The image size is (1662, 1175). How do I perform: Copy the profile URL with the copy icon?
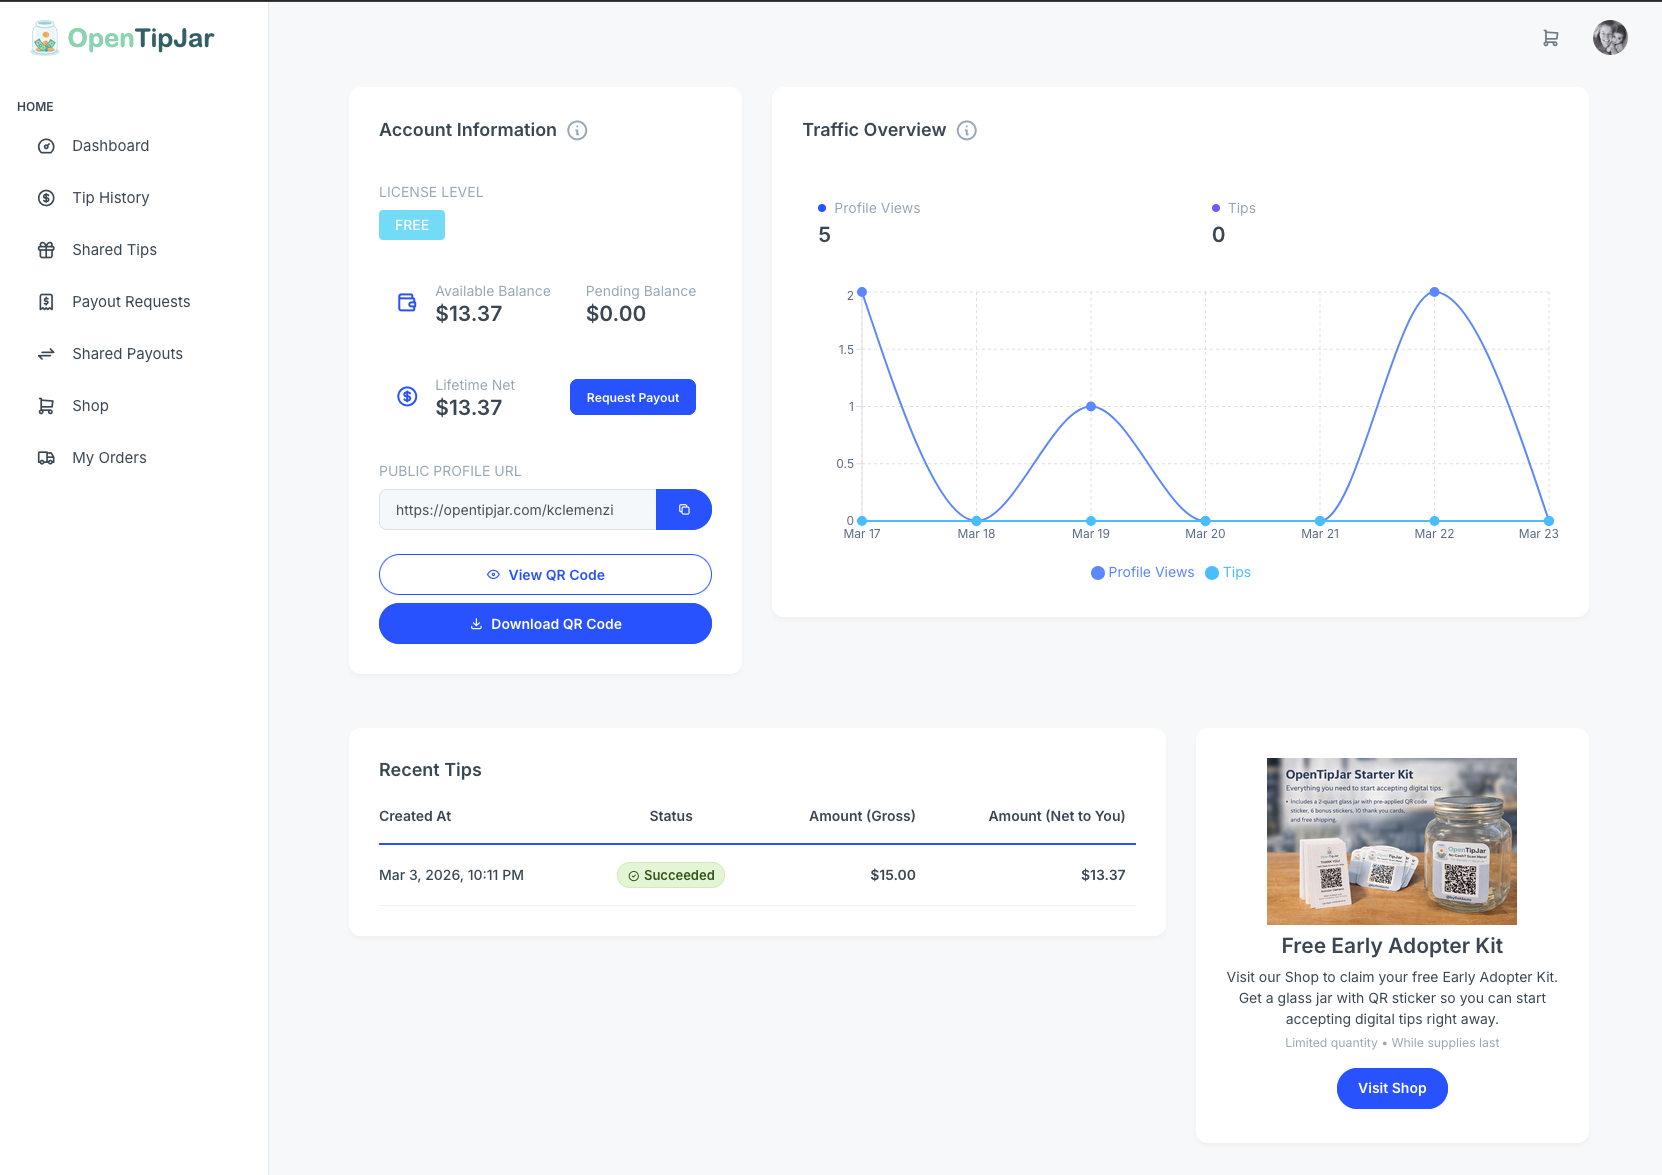point(684,509)
